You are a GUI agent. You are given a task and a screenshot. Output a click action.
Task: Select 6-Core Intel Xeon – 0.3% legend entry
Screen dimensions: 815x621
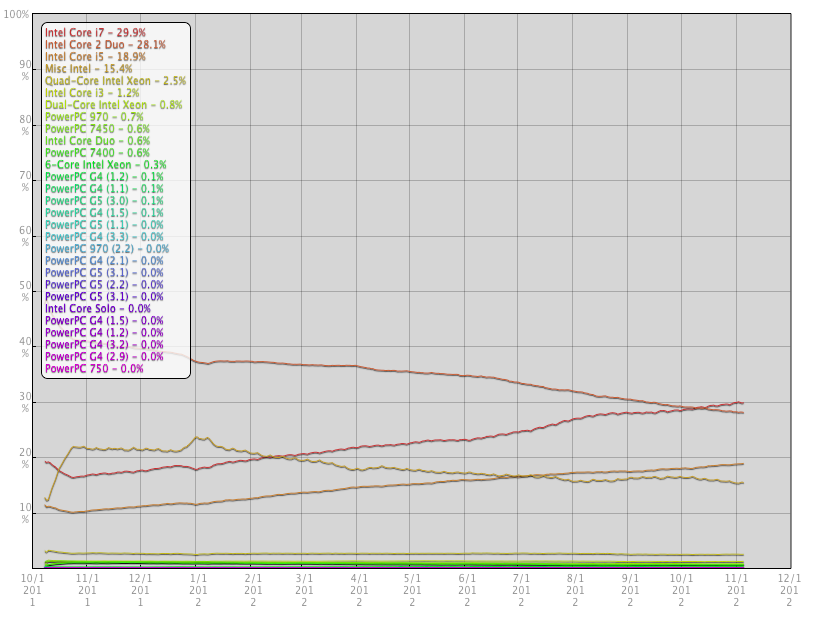click(x=106, y=164)
